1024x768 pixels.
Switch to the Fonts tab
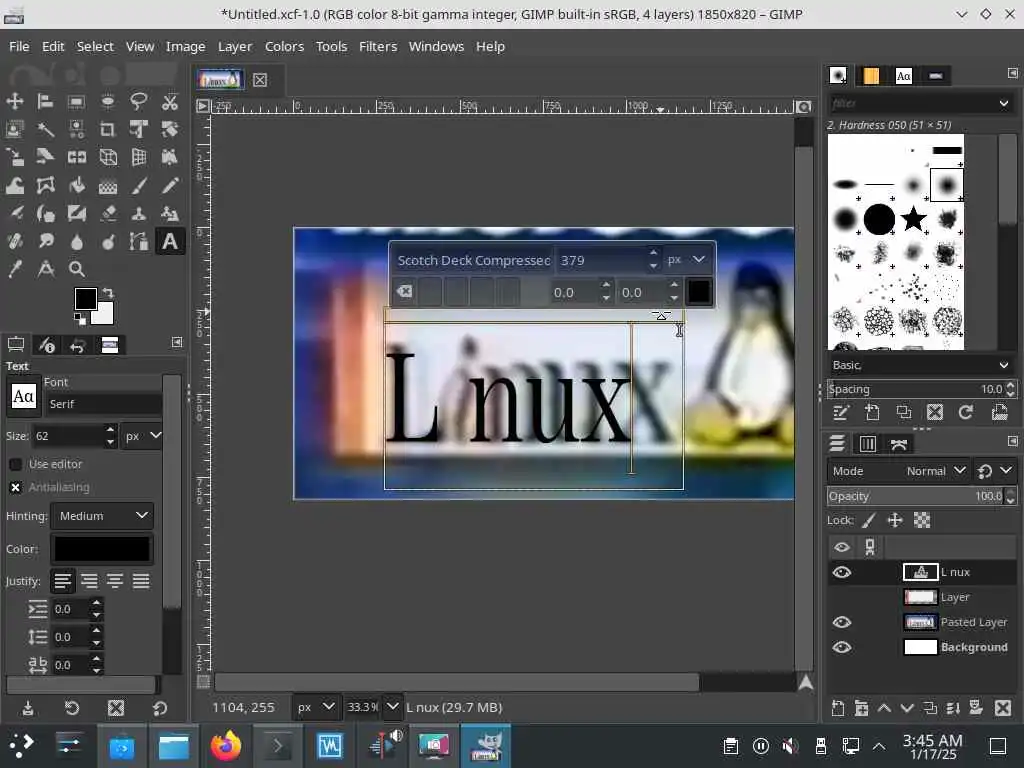(903, 76)
